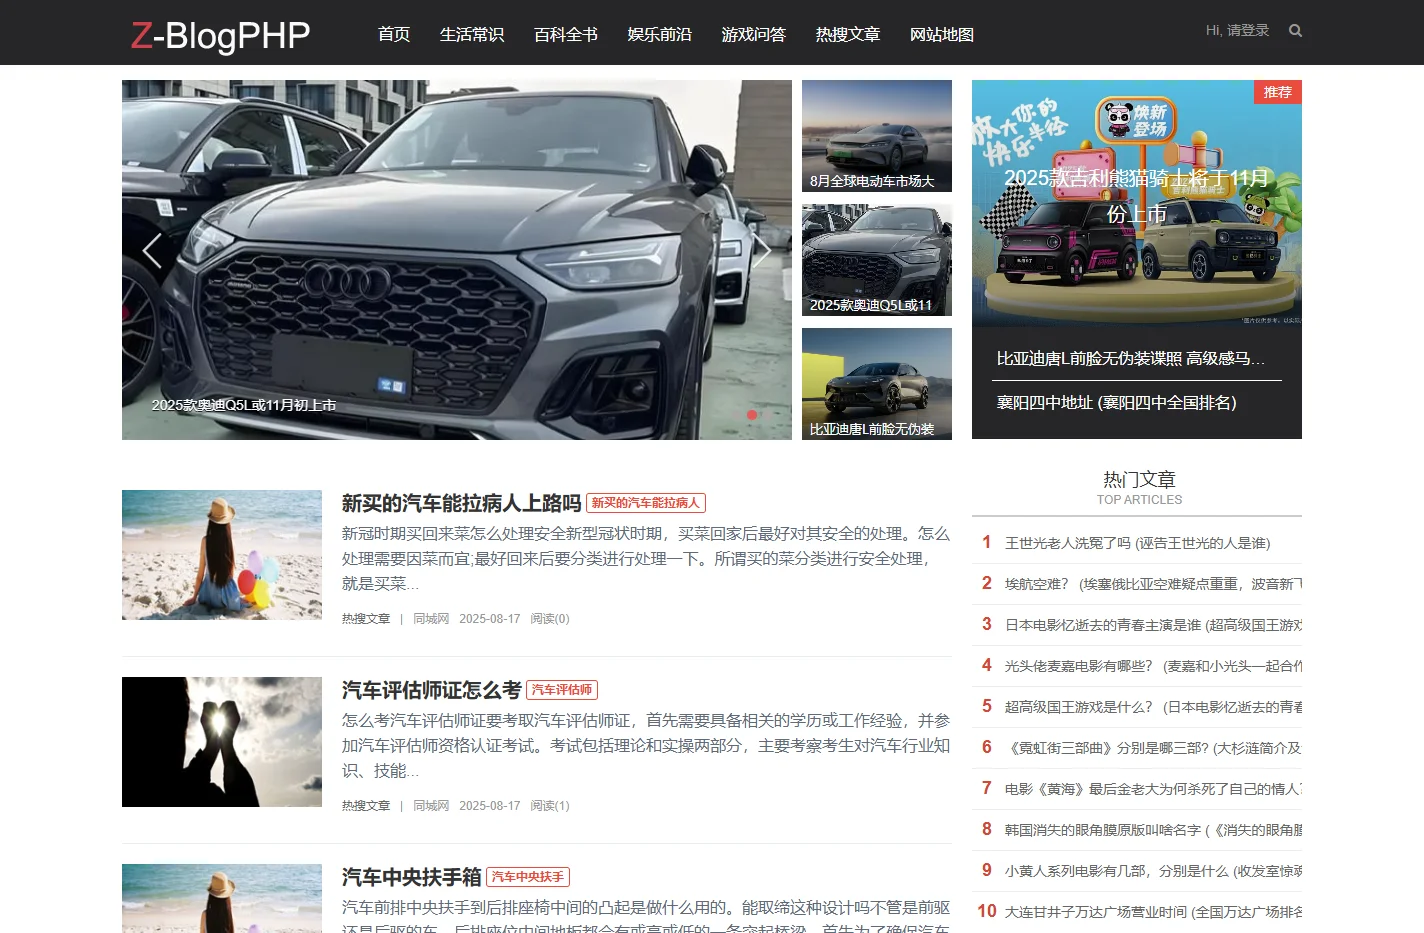Open recommended link 襄阳四中地址 (襄阳四中全国排名)

[x=1117, y=402]
